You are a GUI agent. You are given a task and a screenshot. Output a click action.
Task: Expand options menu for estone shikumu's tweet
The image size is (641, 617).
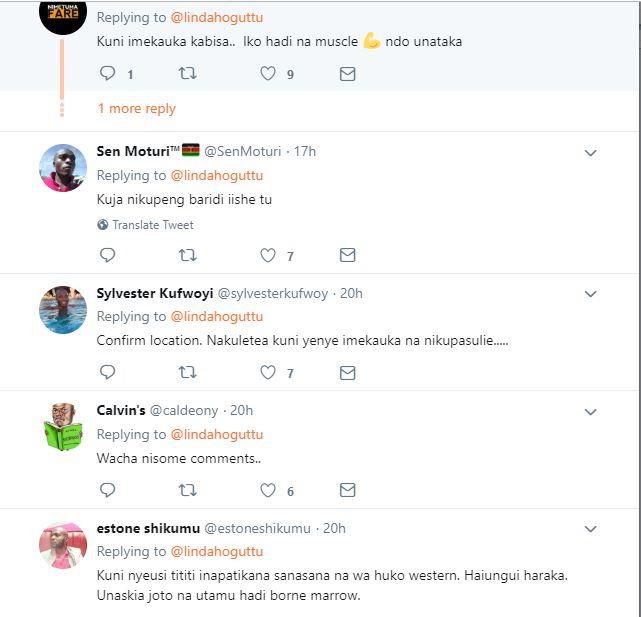(x=590, y=529)
